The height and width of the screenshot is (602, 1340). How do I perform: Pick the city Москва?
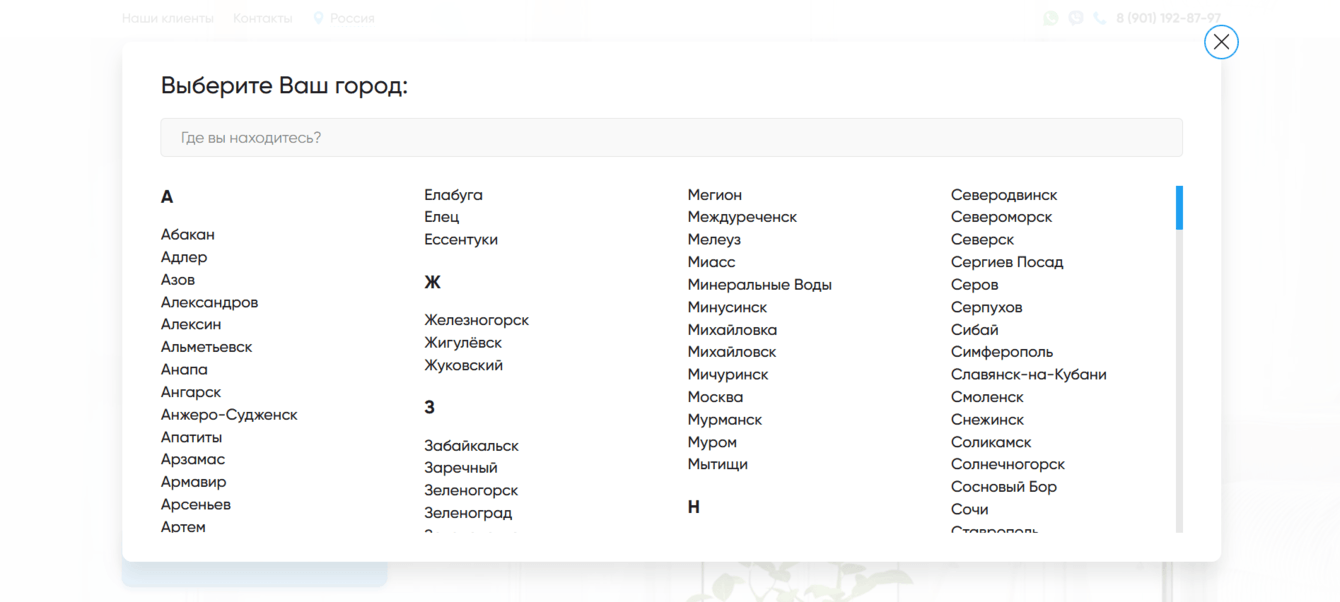click(716, 397)
